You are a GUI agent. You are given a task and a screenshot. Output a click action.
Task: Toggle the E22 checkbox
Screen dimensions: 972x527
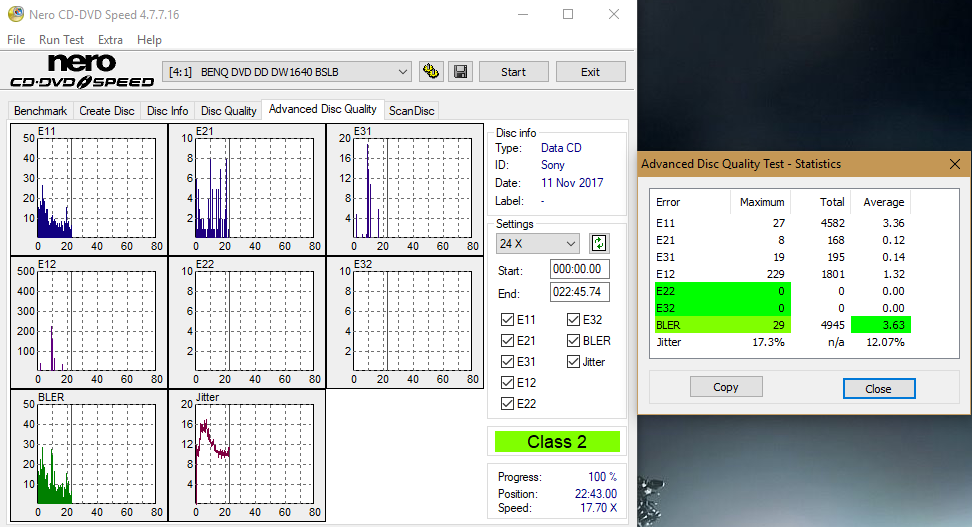[x=507, y=404]
